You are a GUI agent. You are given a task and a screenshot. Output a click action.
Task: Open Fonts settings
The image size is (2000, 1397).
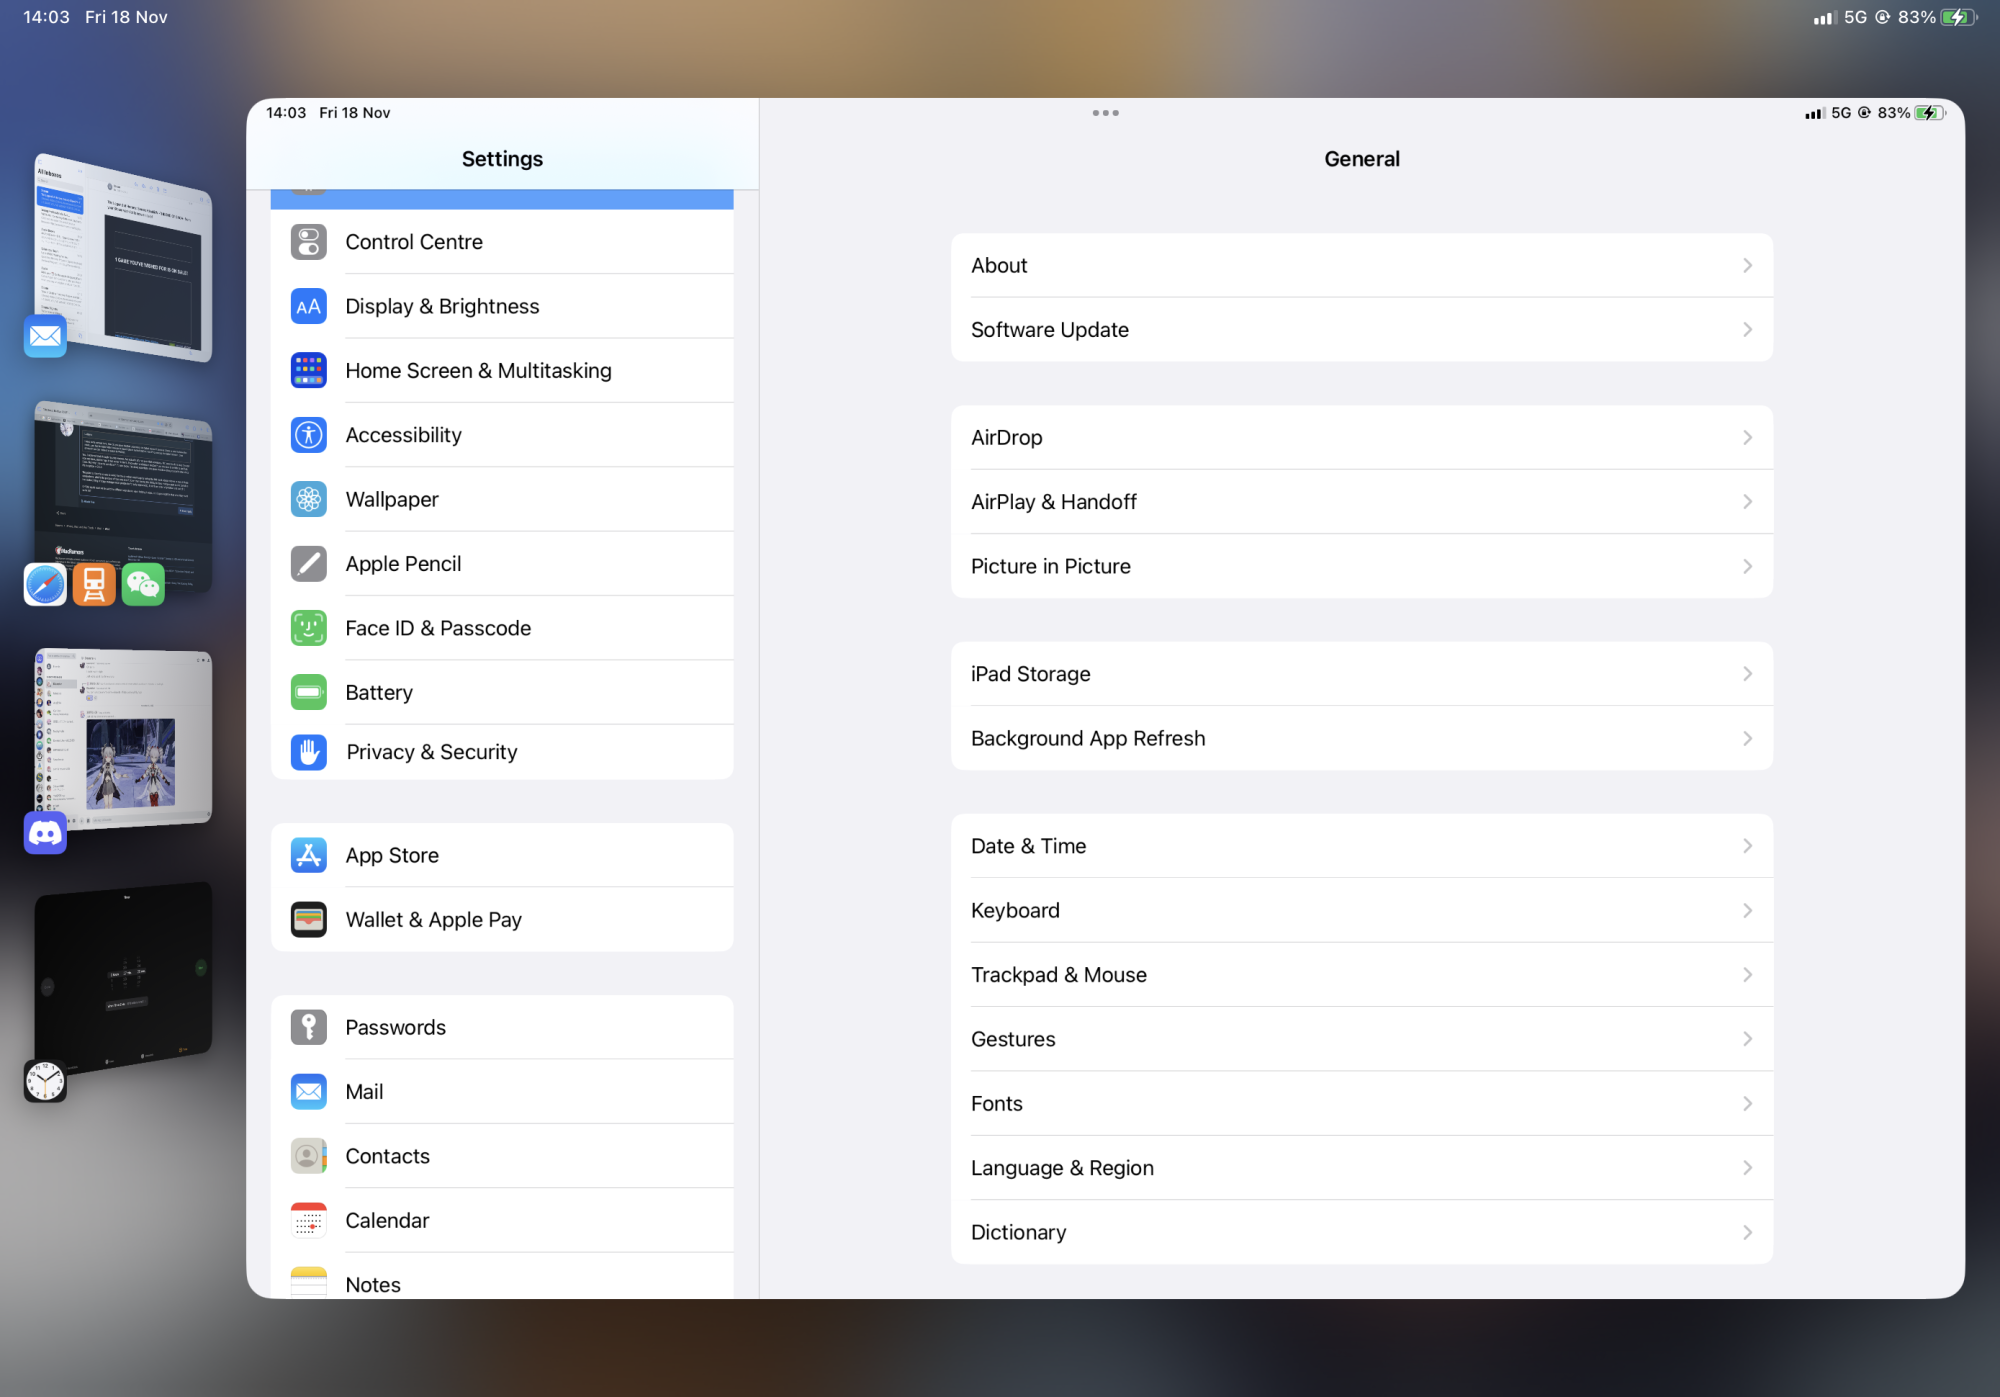tap(1361, 1103)
